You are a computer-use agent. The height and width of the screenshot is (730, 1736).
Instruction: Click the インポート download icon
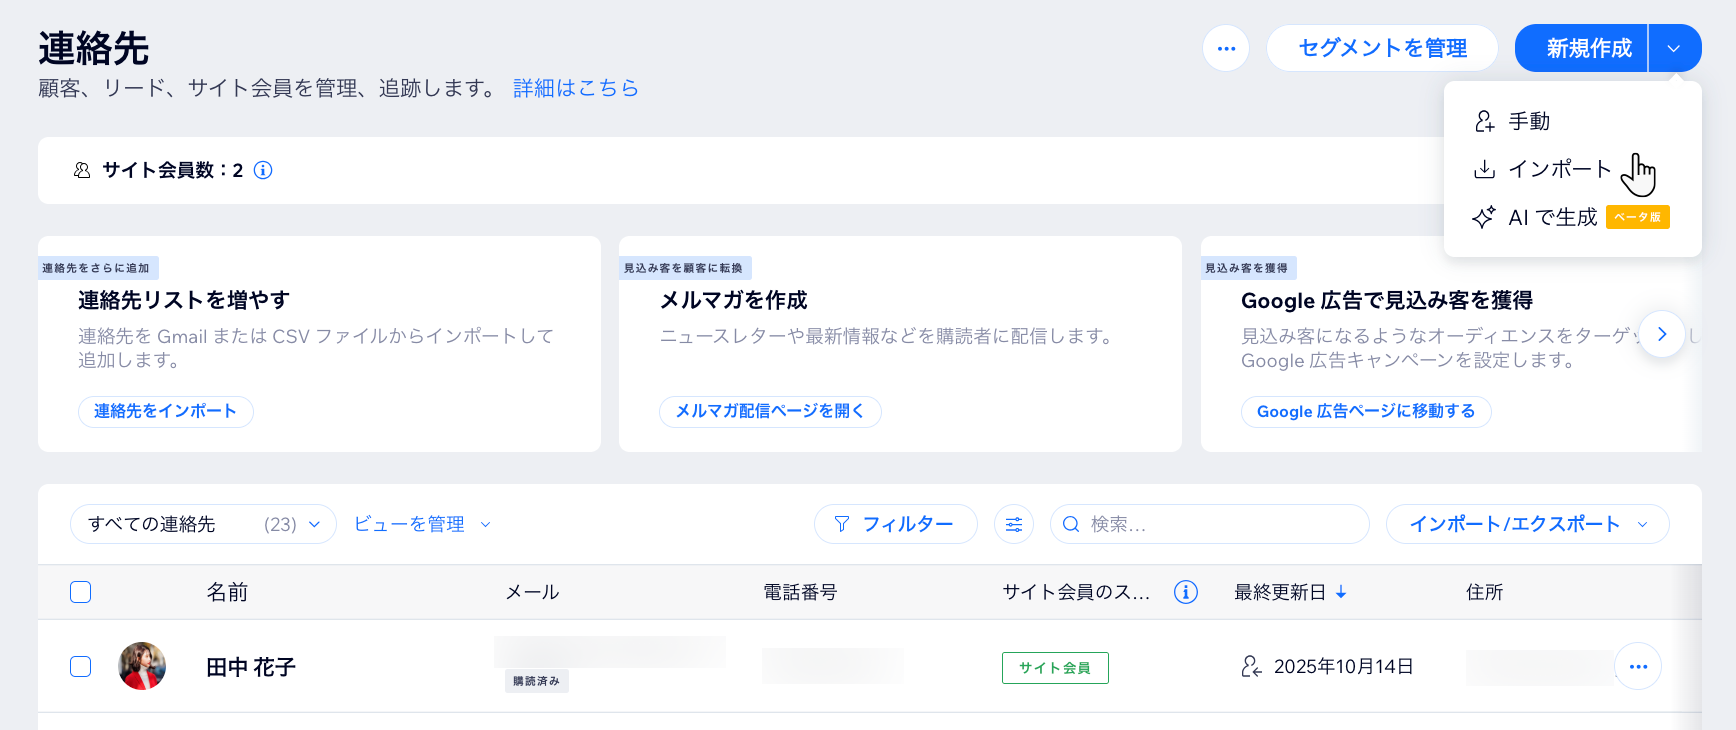pyautogui.click(x=1485, y=169)
